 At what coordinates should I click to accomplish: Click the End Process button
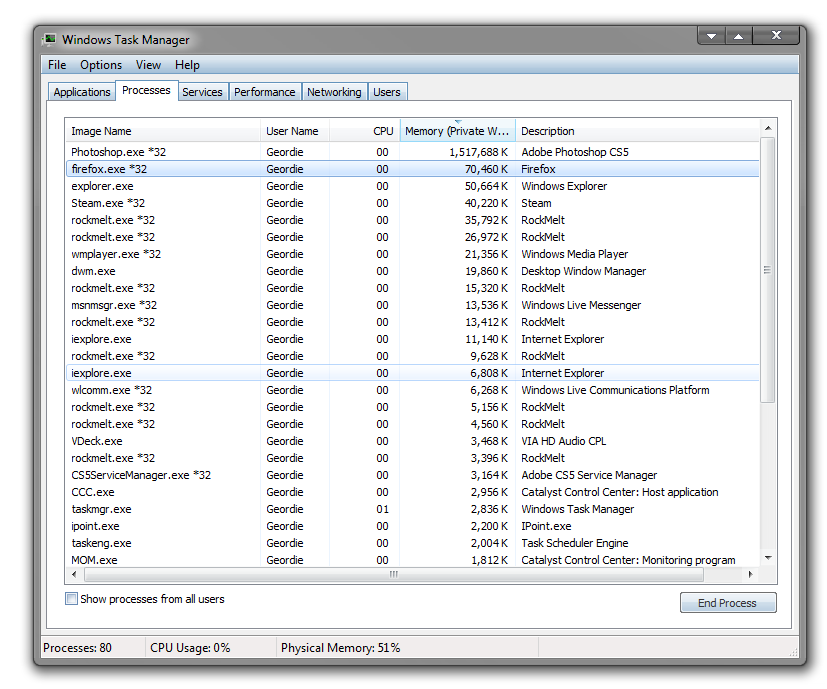(x=728, y=602)
